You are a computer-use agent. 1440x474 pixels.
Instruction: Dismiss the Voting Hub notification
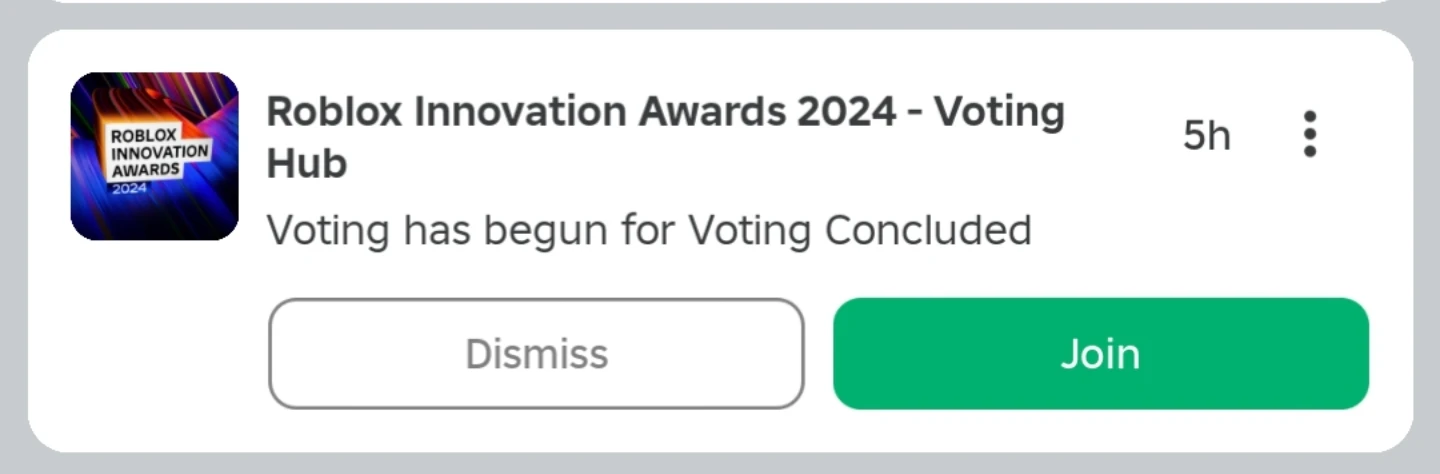click(x=536, y=354)
